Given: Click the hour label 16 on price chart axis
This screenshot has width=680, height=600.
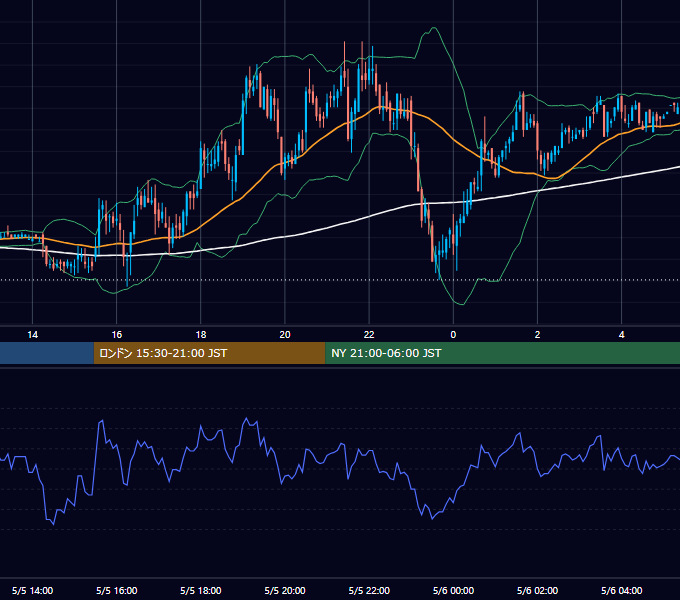Looking at the screenshot, I should tap(117, 335).
